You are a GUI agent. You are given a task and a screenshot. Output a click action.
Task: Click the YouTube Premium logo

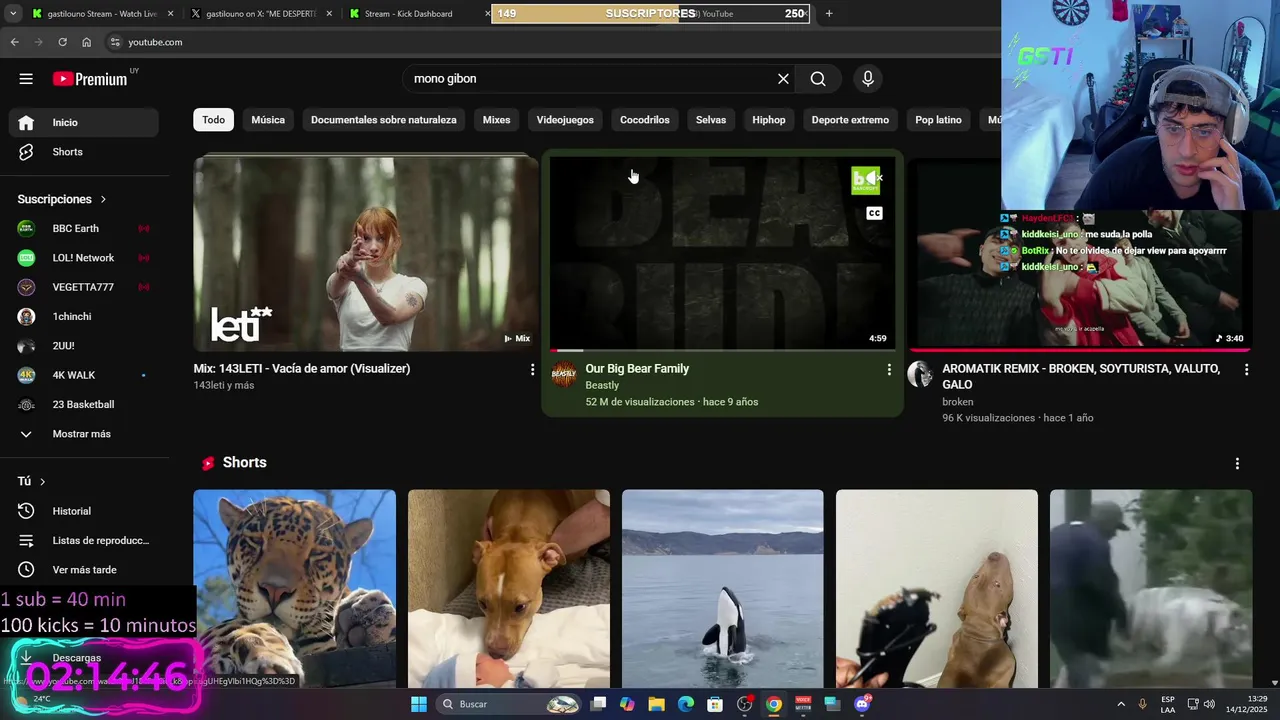pos(91,79)
